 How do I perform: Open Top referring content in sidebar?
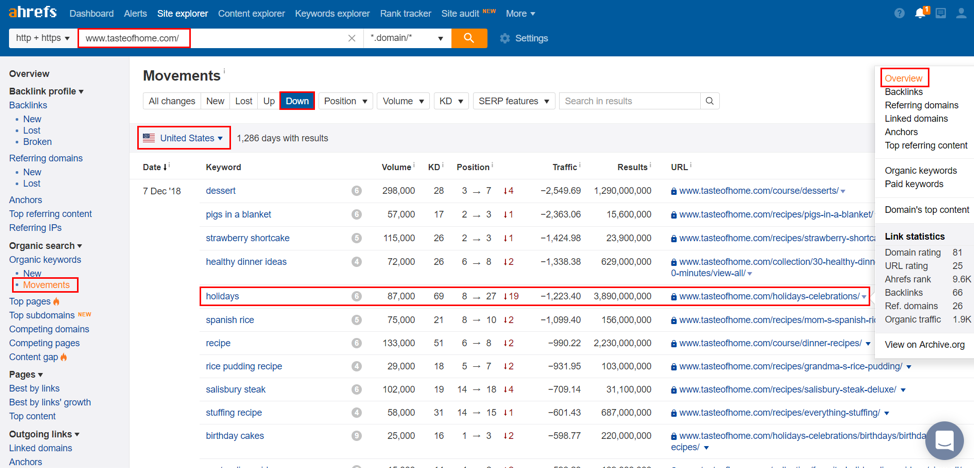click(50, 214)
